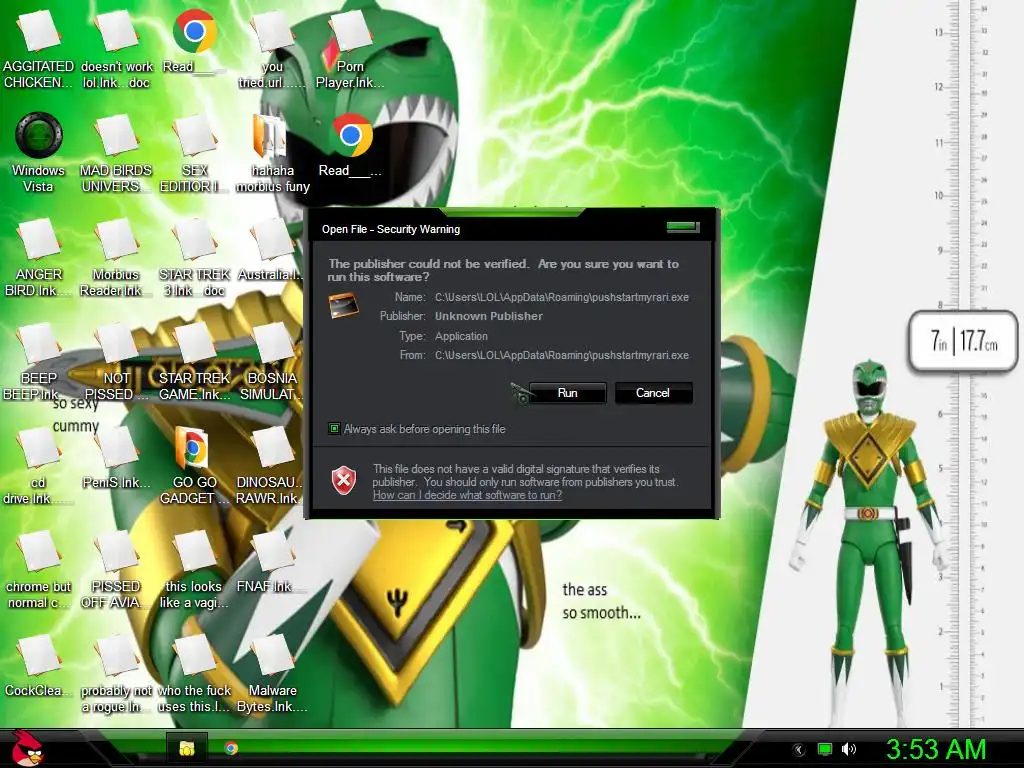Show hidden tray icons arrow
Screen dimensions: 1024x768
(x=799, y=749)
